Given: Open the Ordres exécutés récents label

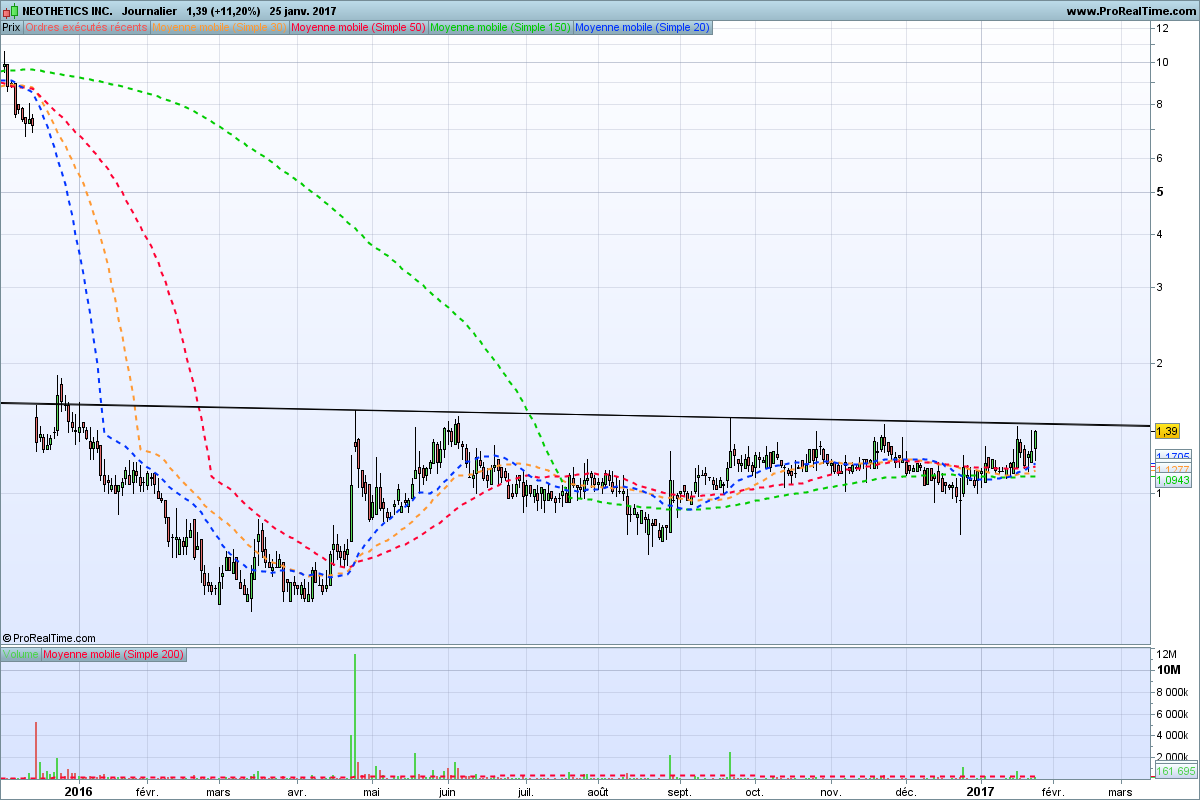Looking at the screenshot, I should [86, 27].
